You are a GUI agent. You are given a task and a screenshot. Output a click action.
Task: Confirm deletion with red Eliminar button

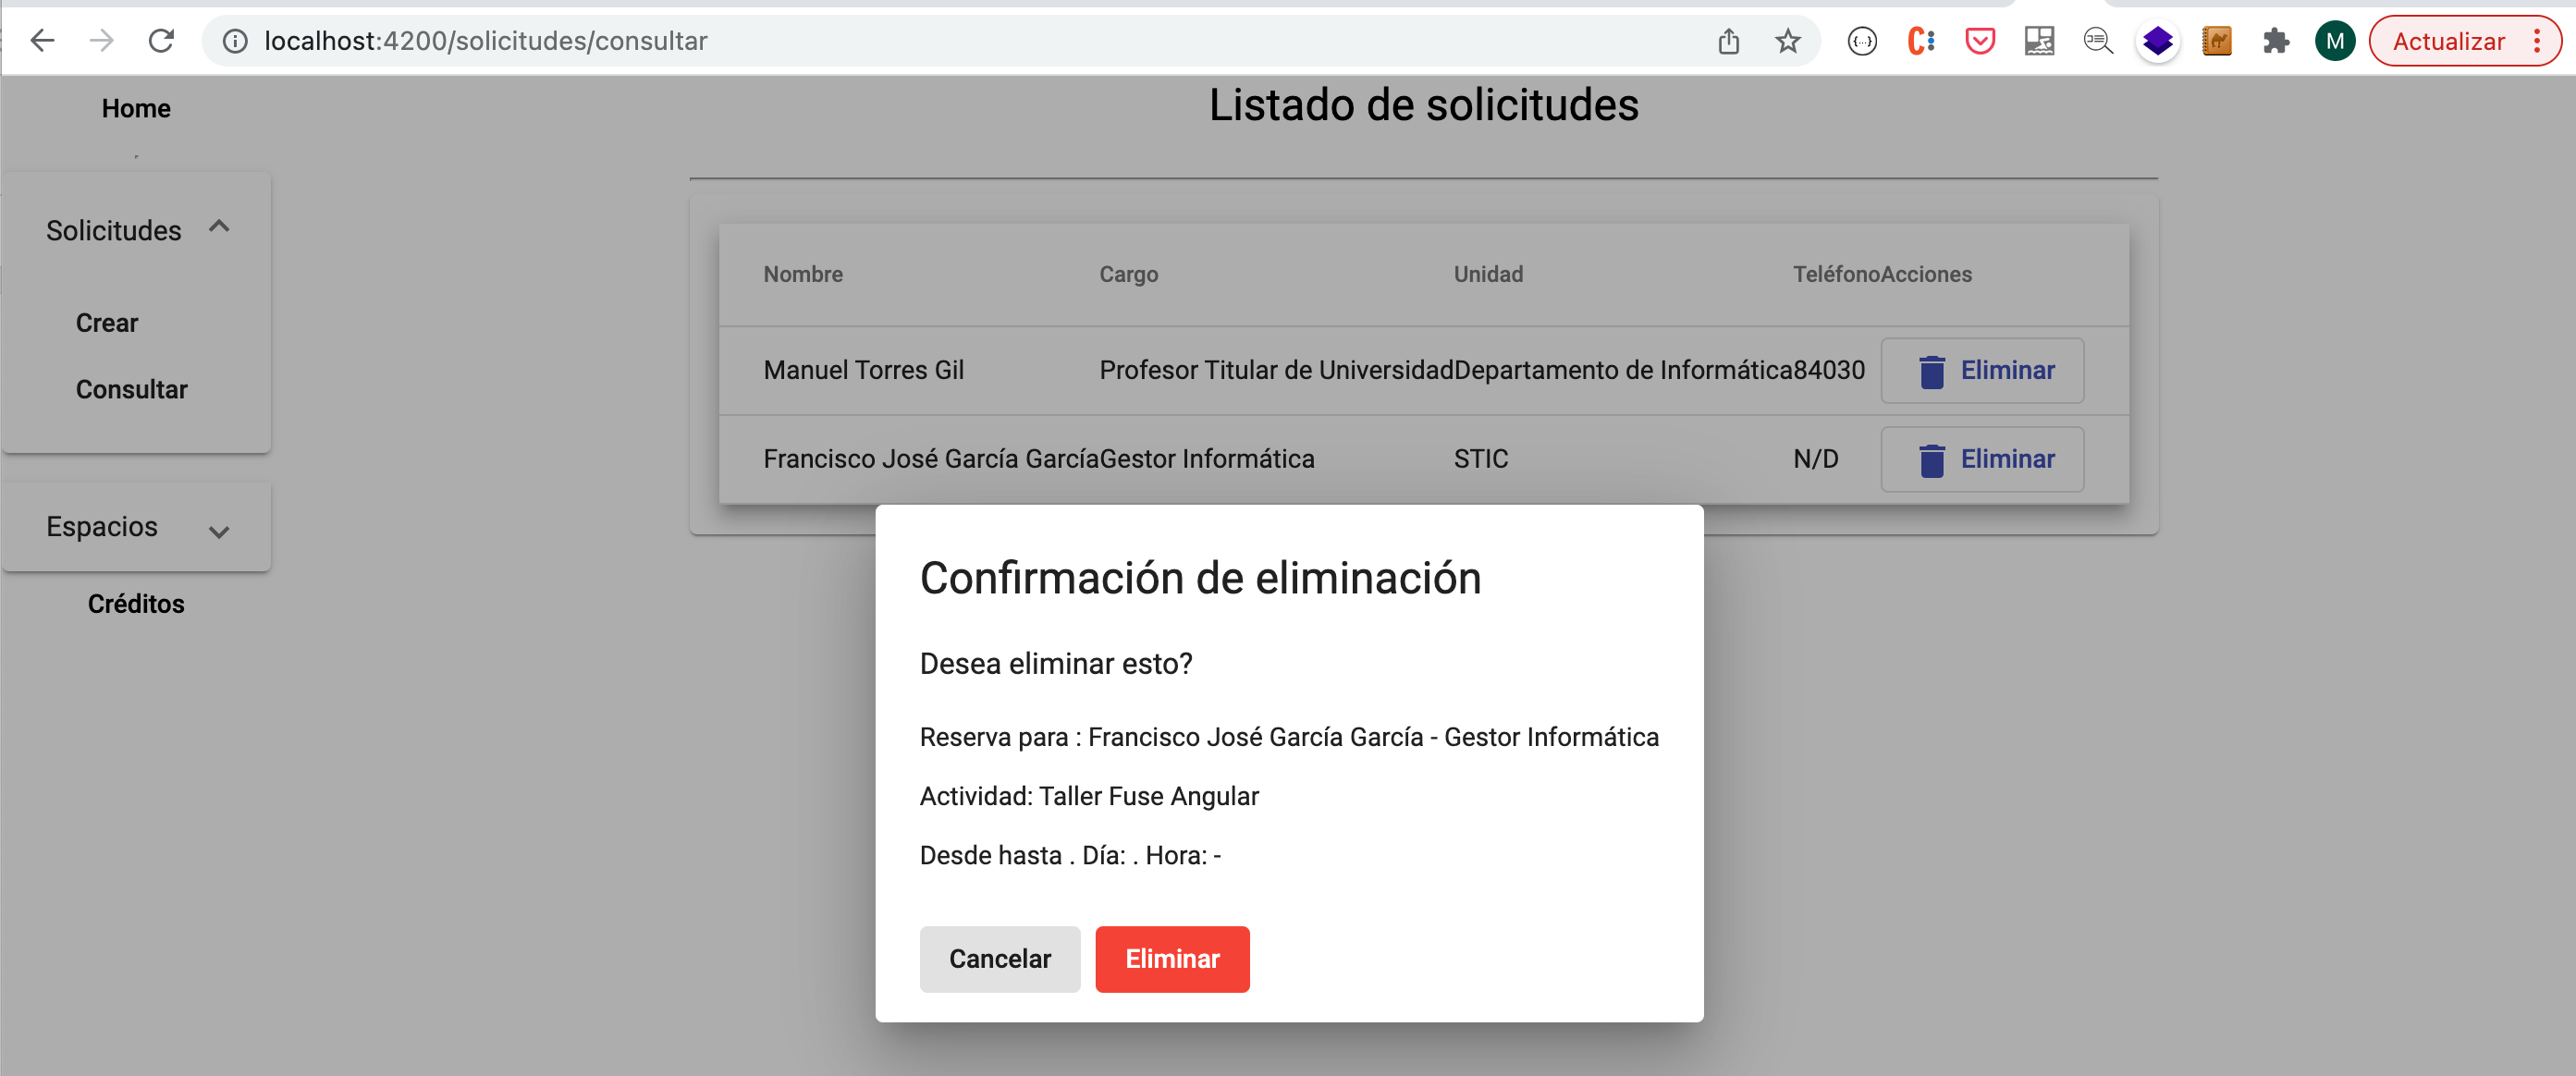point(1172,959)
